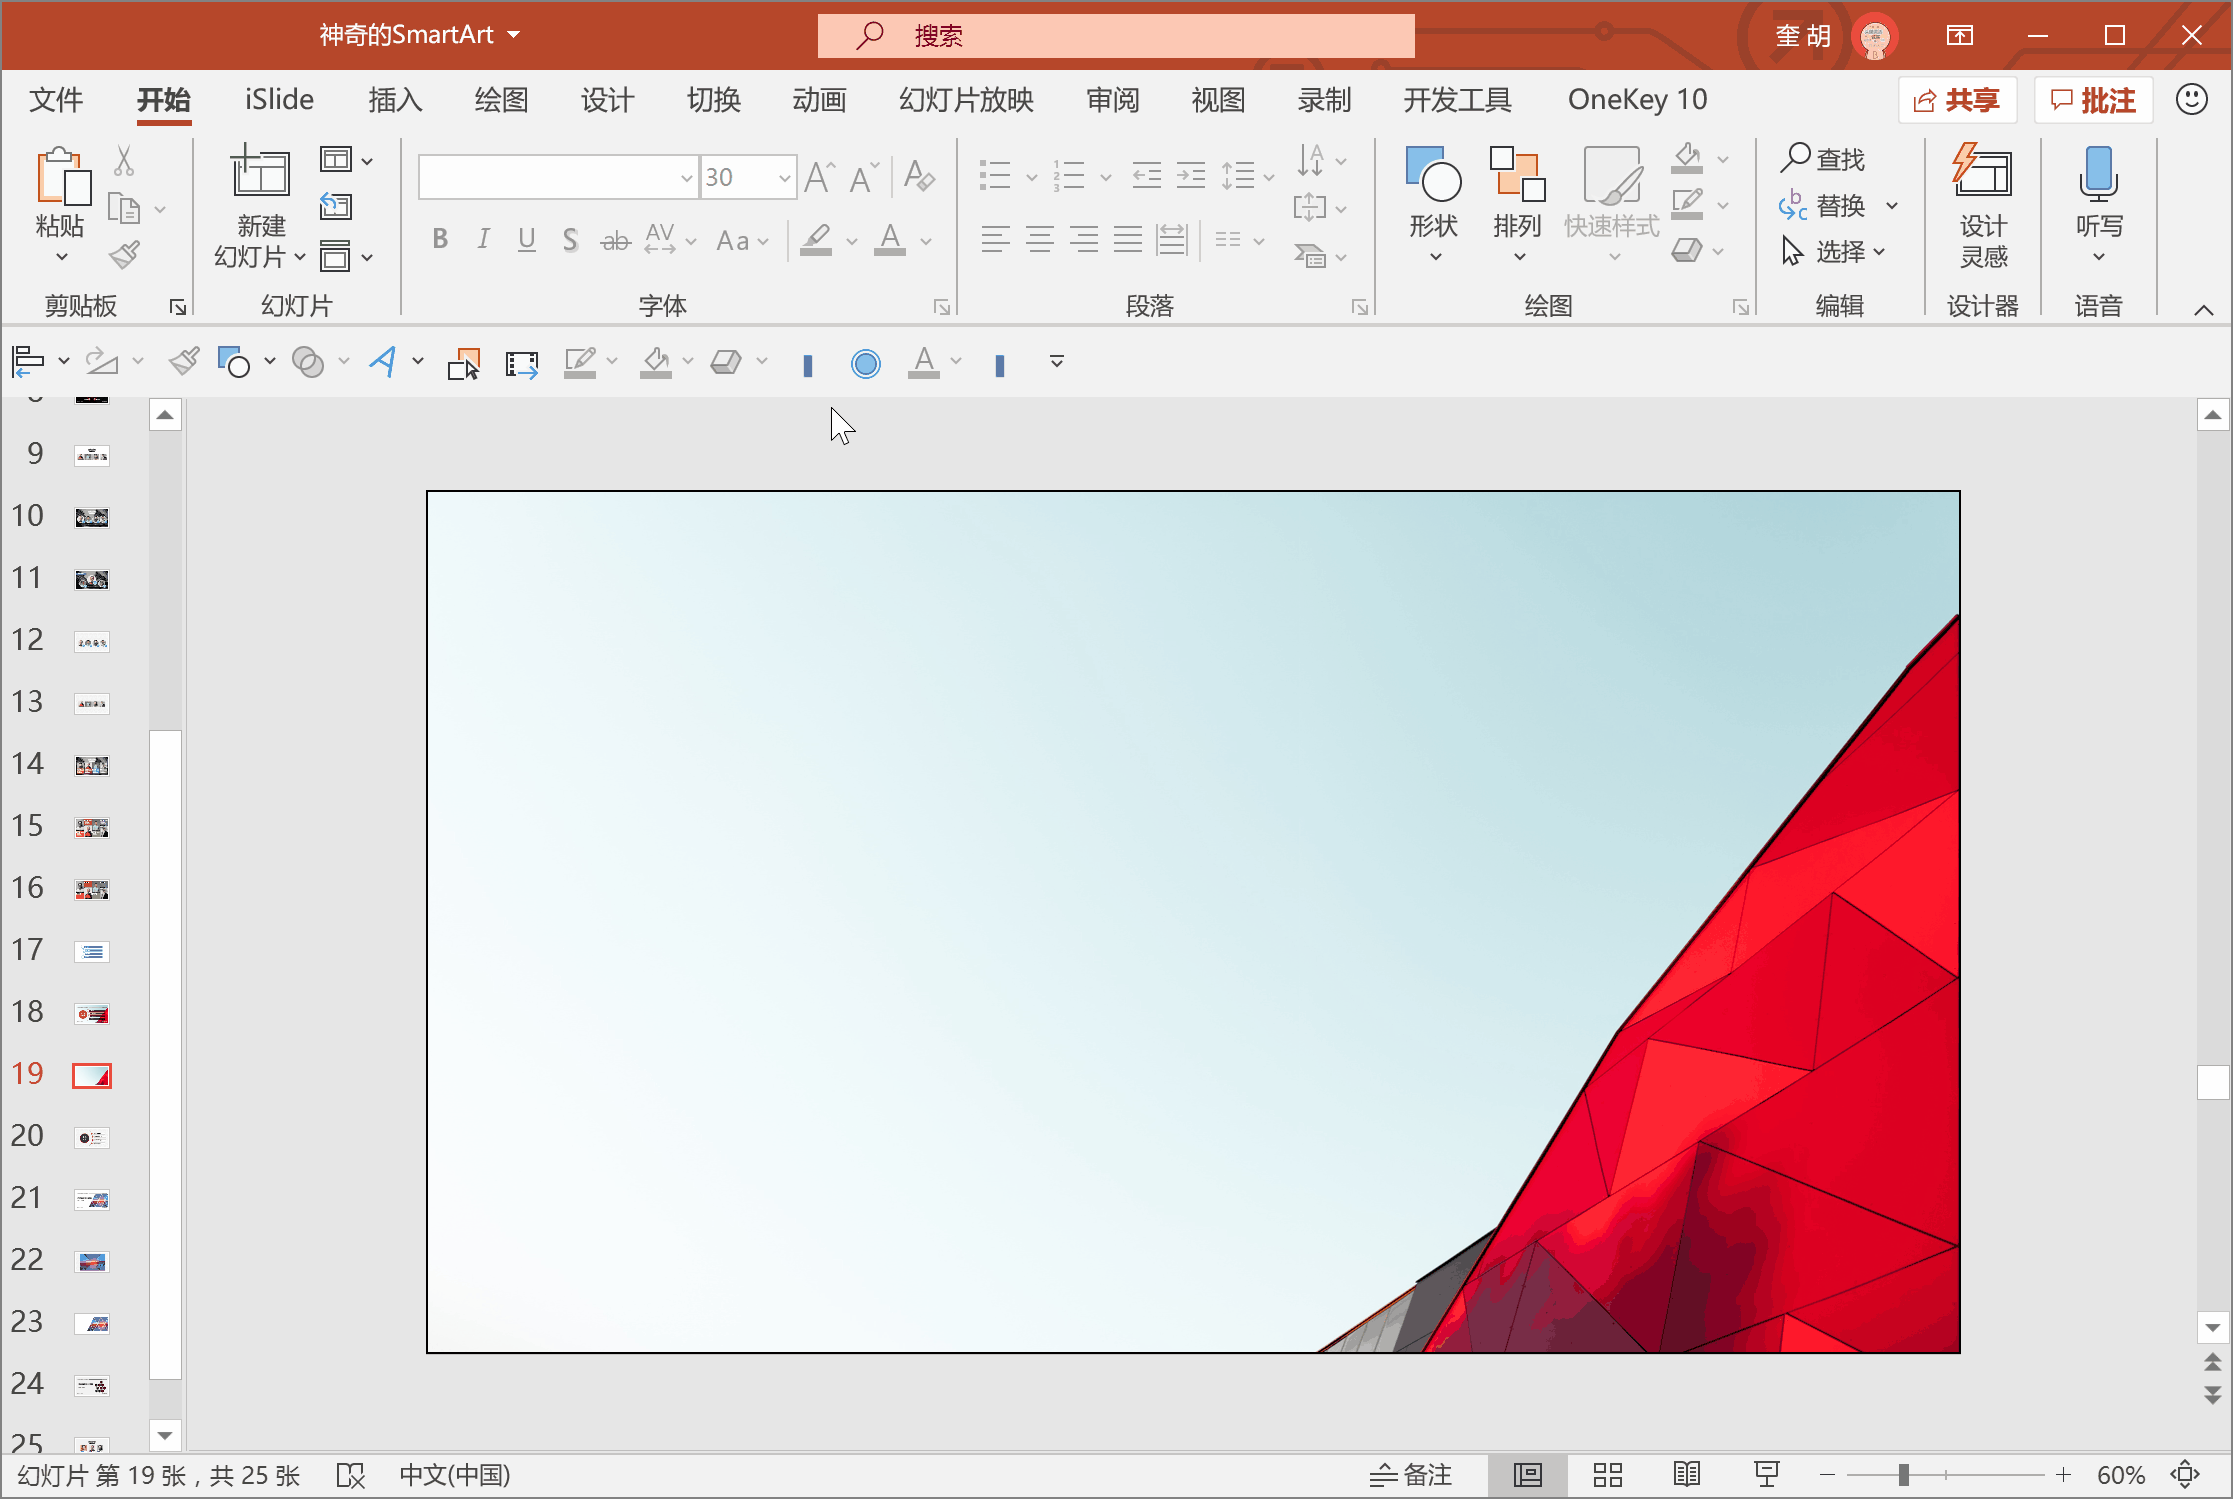Switch to the OneKey 10 tab

pyautogui.click(x=1637, y=100)
